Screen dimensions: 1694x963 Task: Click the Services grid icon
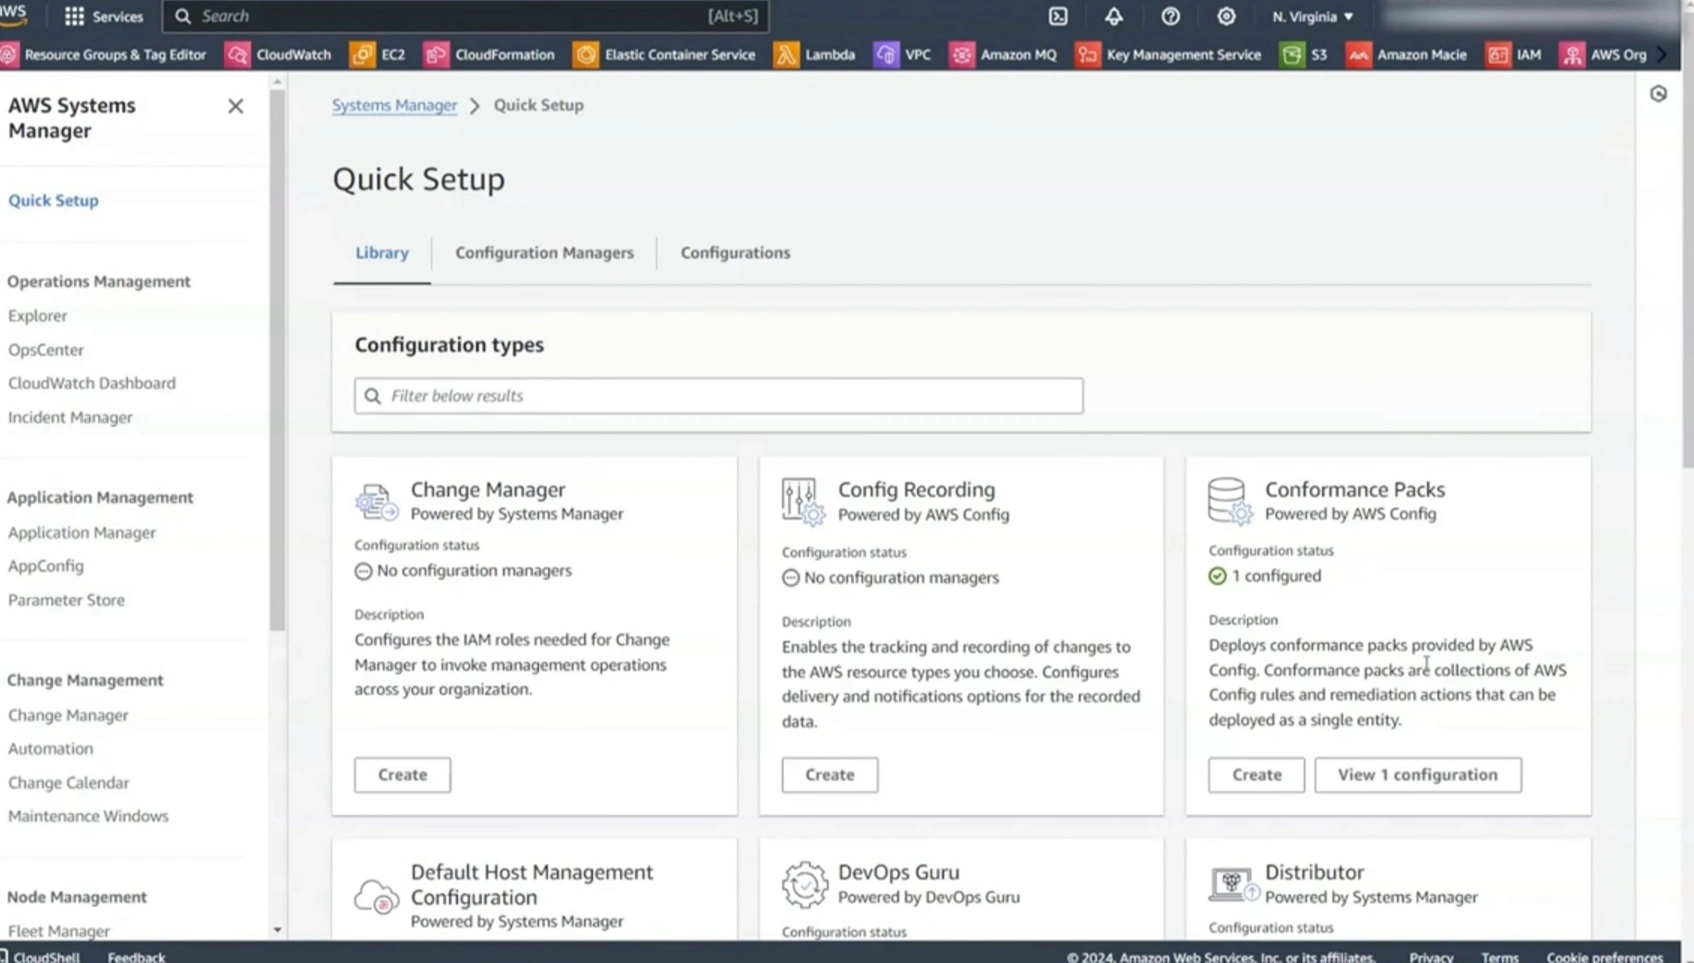coord(75,16)
